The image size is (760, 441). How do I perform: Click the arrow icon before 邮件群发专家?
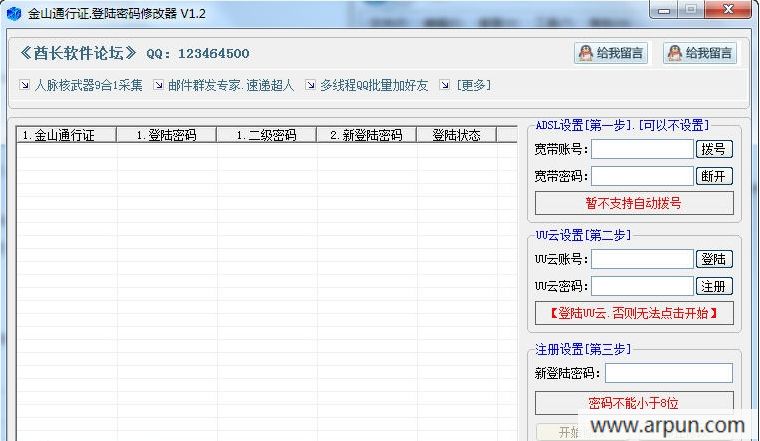[158, 85]
